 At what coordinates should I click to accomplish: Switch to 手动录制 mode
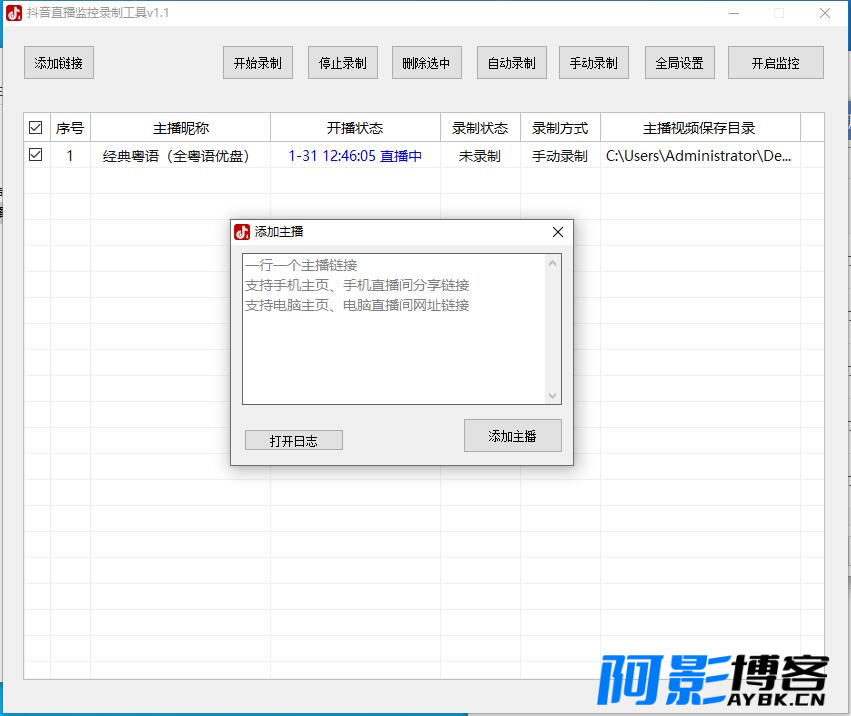[594, 63]
